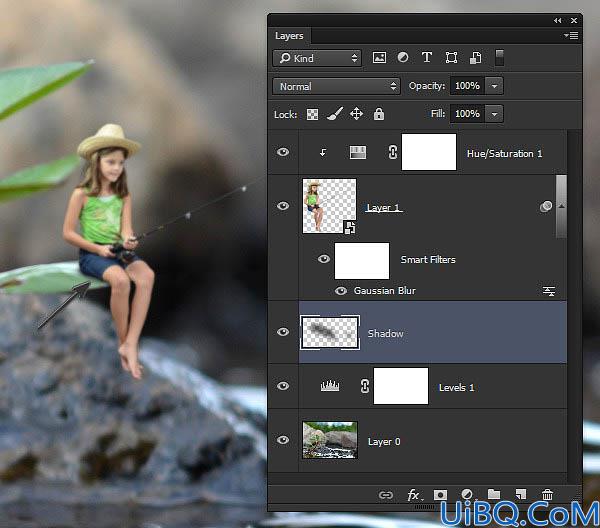Lock transparent pixels icon
The image size is (600, 528).
pyautogui.click(x=312, y=114)
